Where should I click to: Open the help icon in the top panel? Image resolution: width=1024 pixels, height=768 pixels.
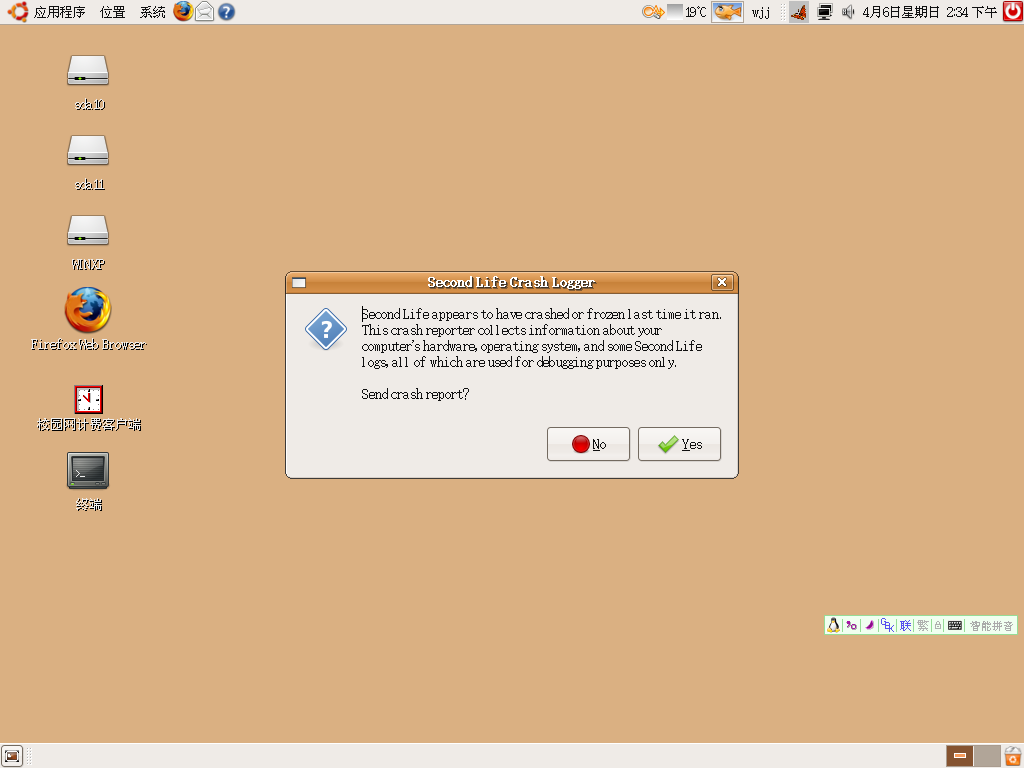tap(226, 12)
